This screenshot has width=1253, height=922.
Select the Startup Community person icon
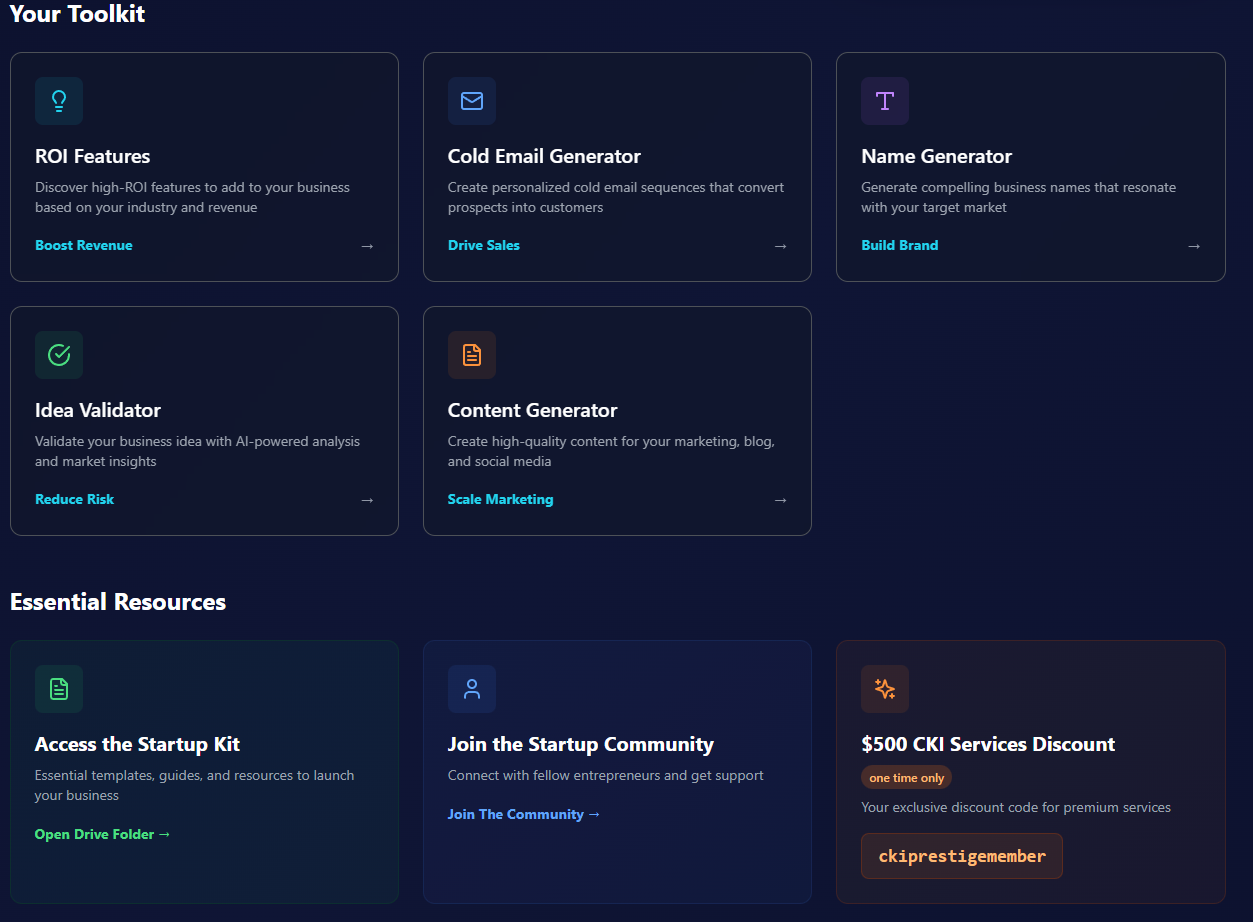pos(471,688)
